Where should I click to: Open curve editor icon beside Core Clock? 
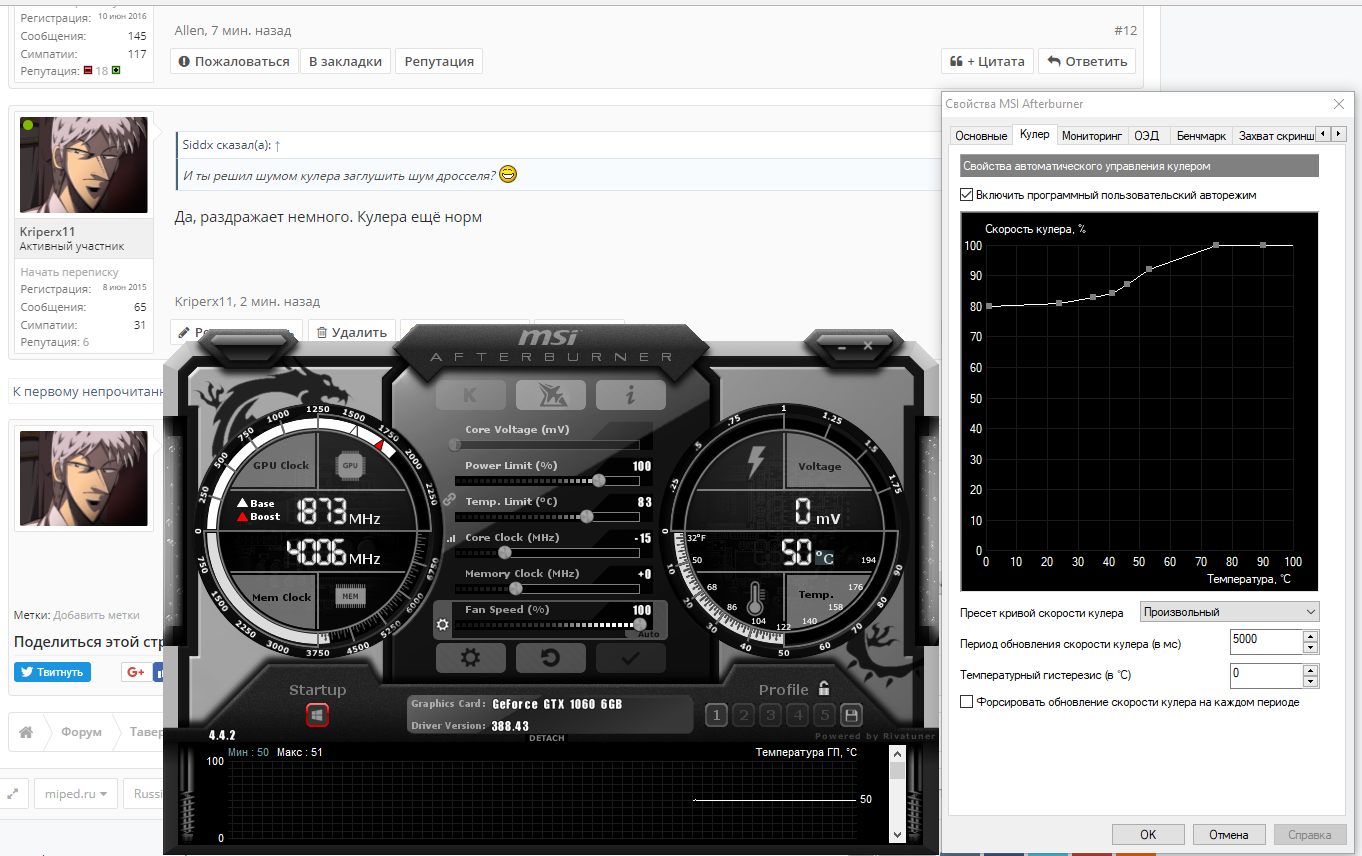point(449,539)
